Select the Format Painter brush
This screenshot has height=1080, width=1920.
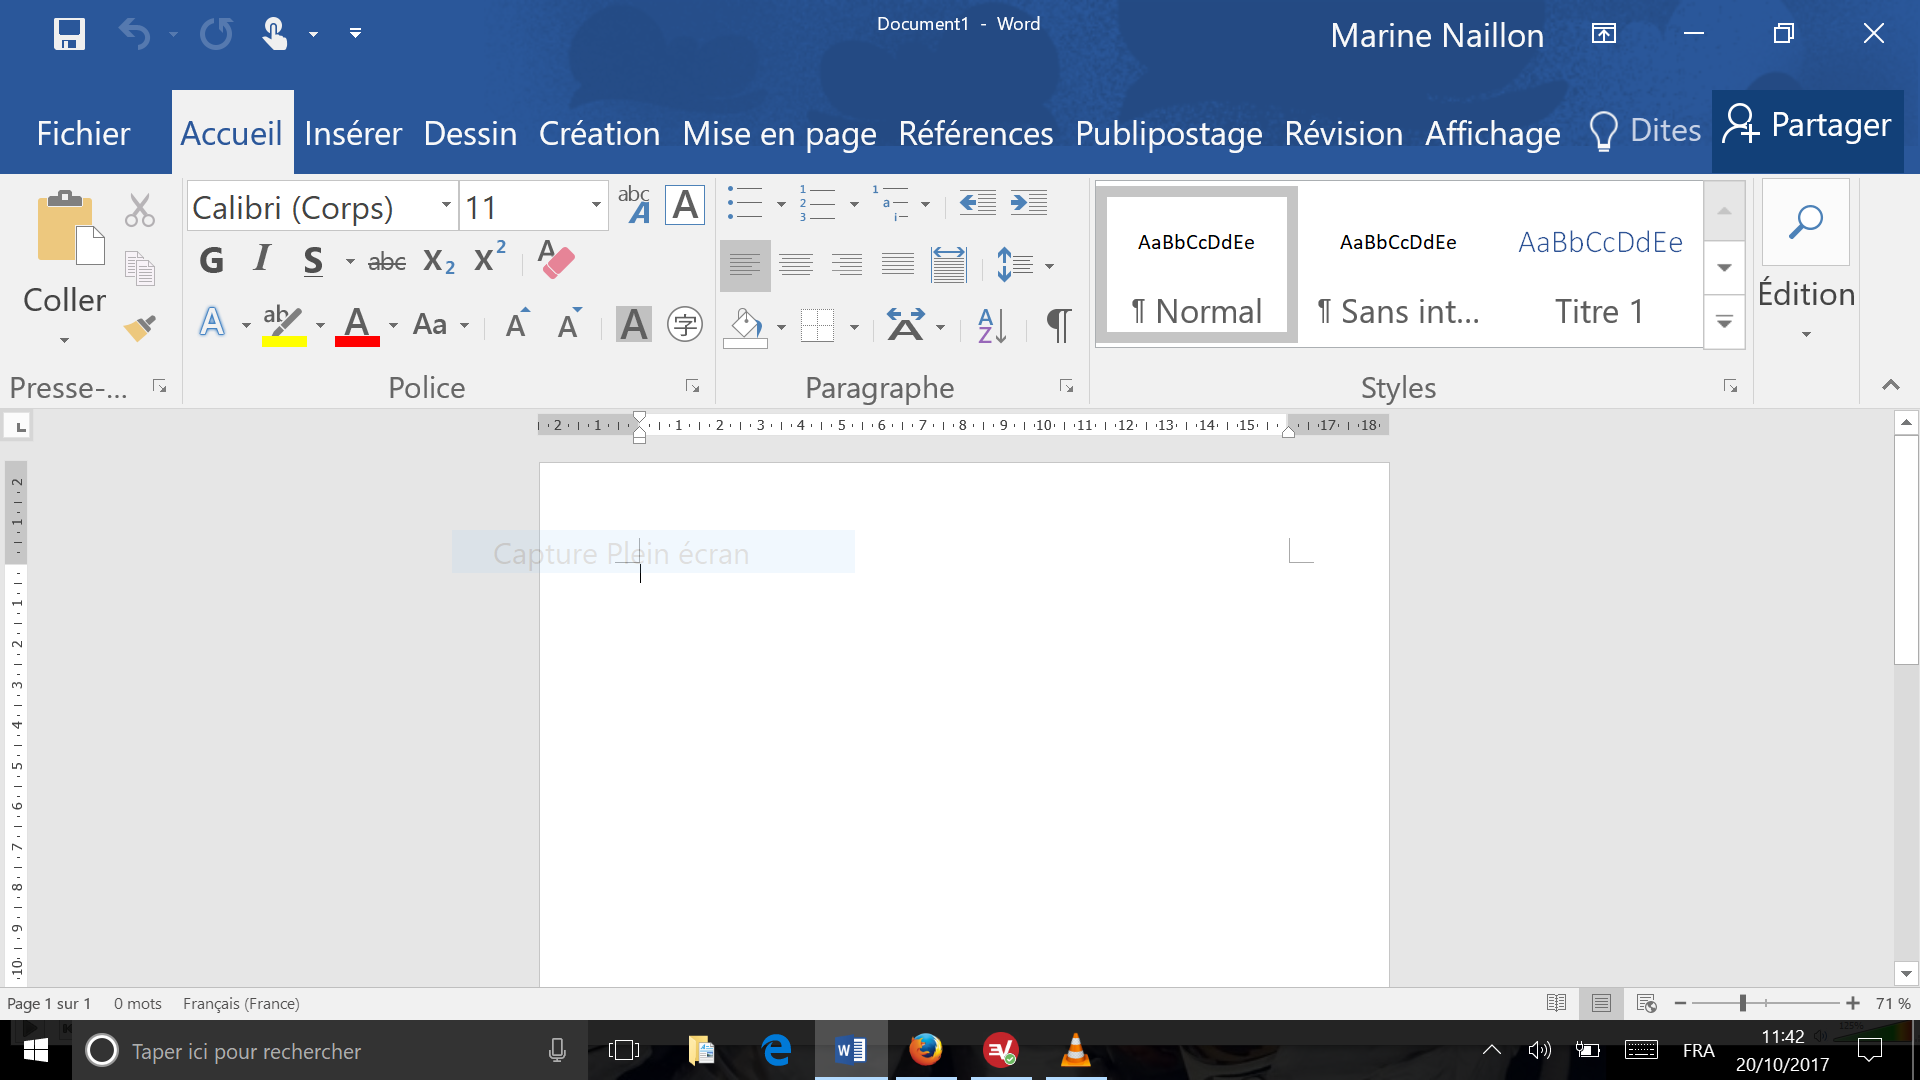point(140,327)
